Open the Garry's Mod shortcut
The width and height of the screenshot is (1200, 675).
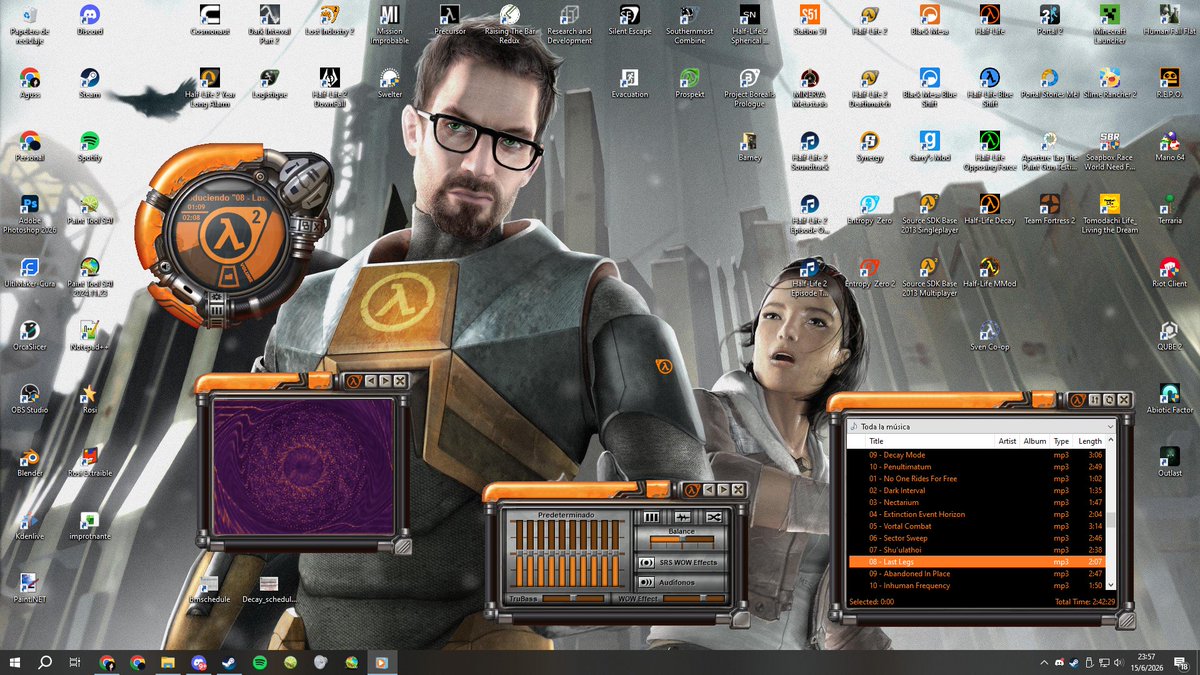tap(929, 146)
